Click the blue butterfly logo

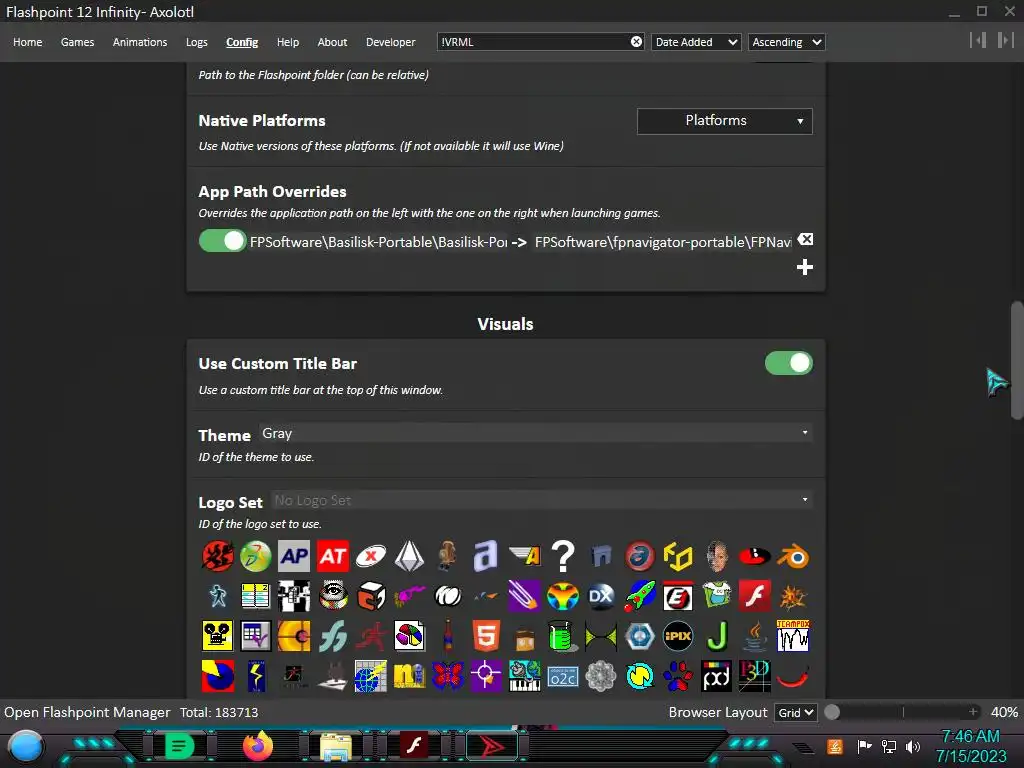click(x=448, y=676)
